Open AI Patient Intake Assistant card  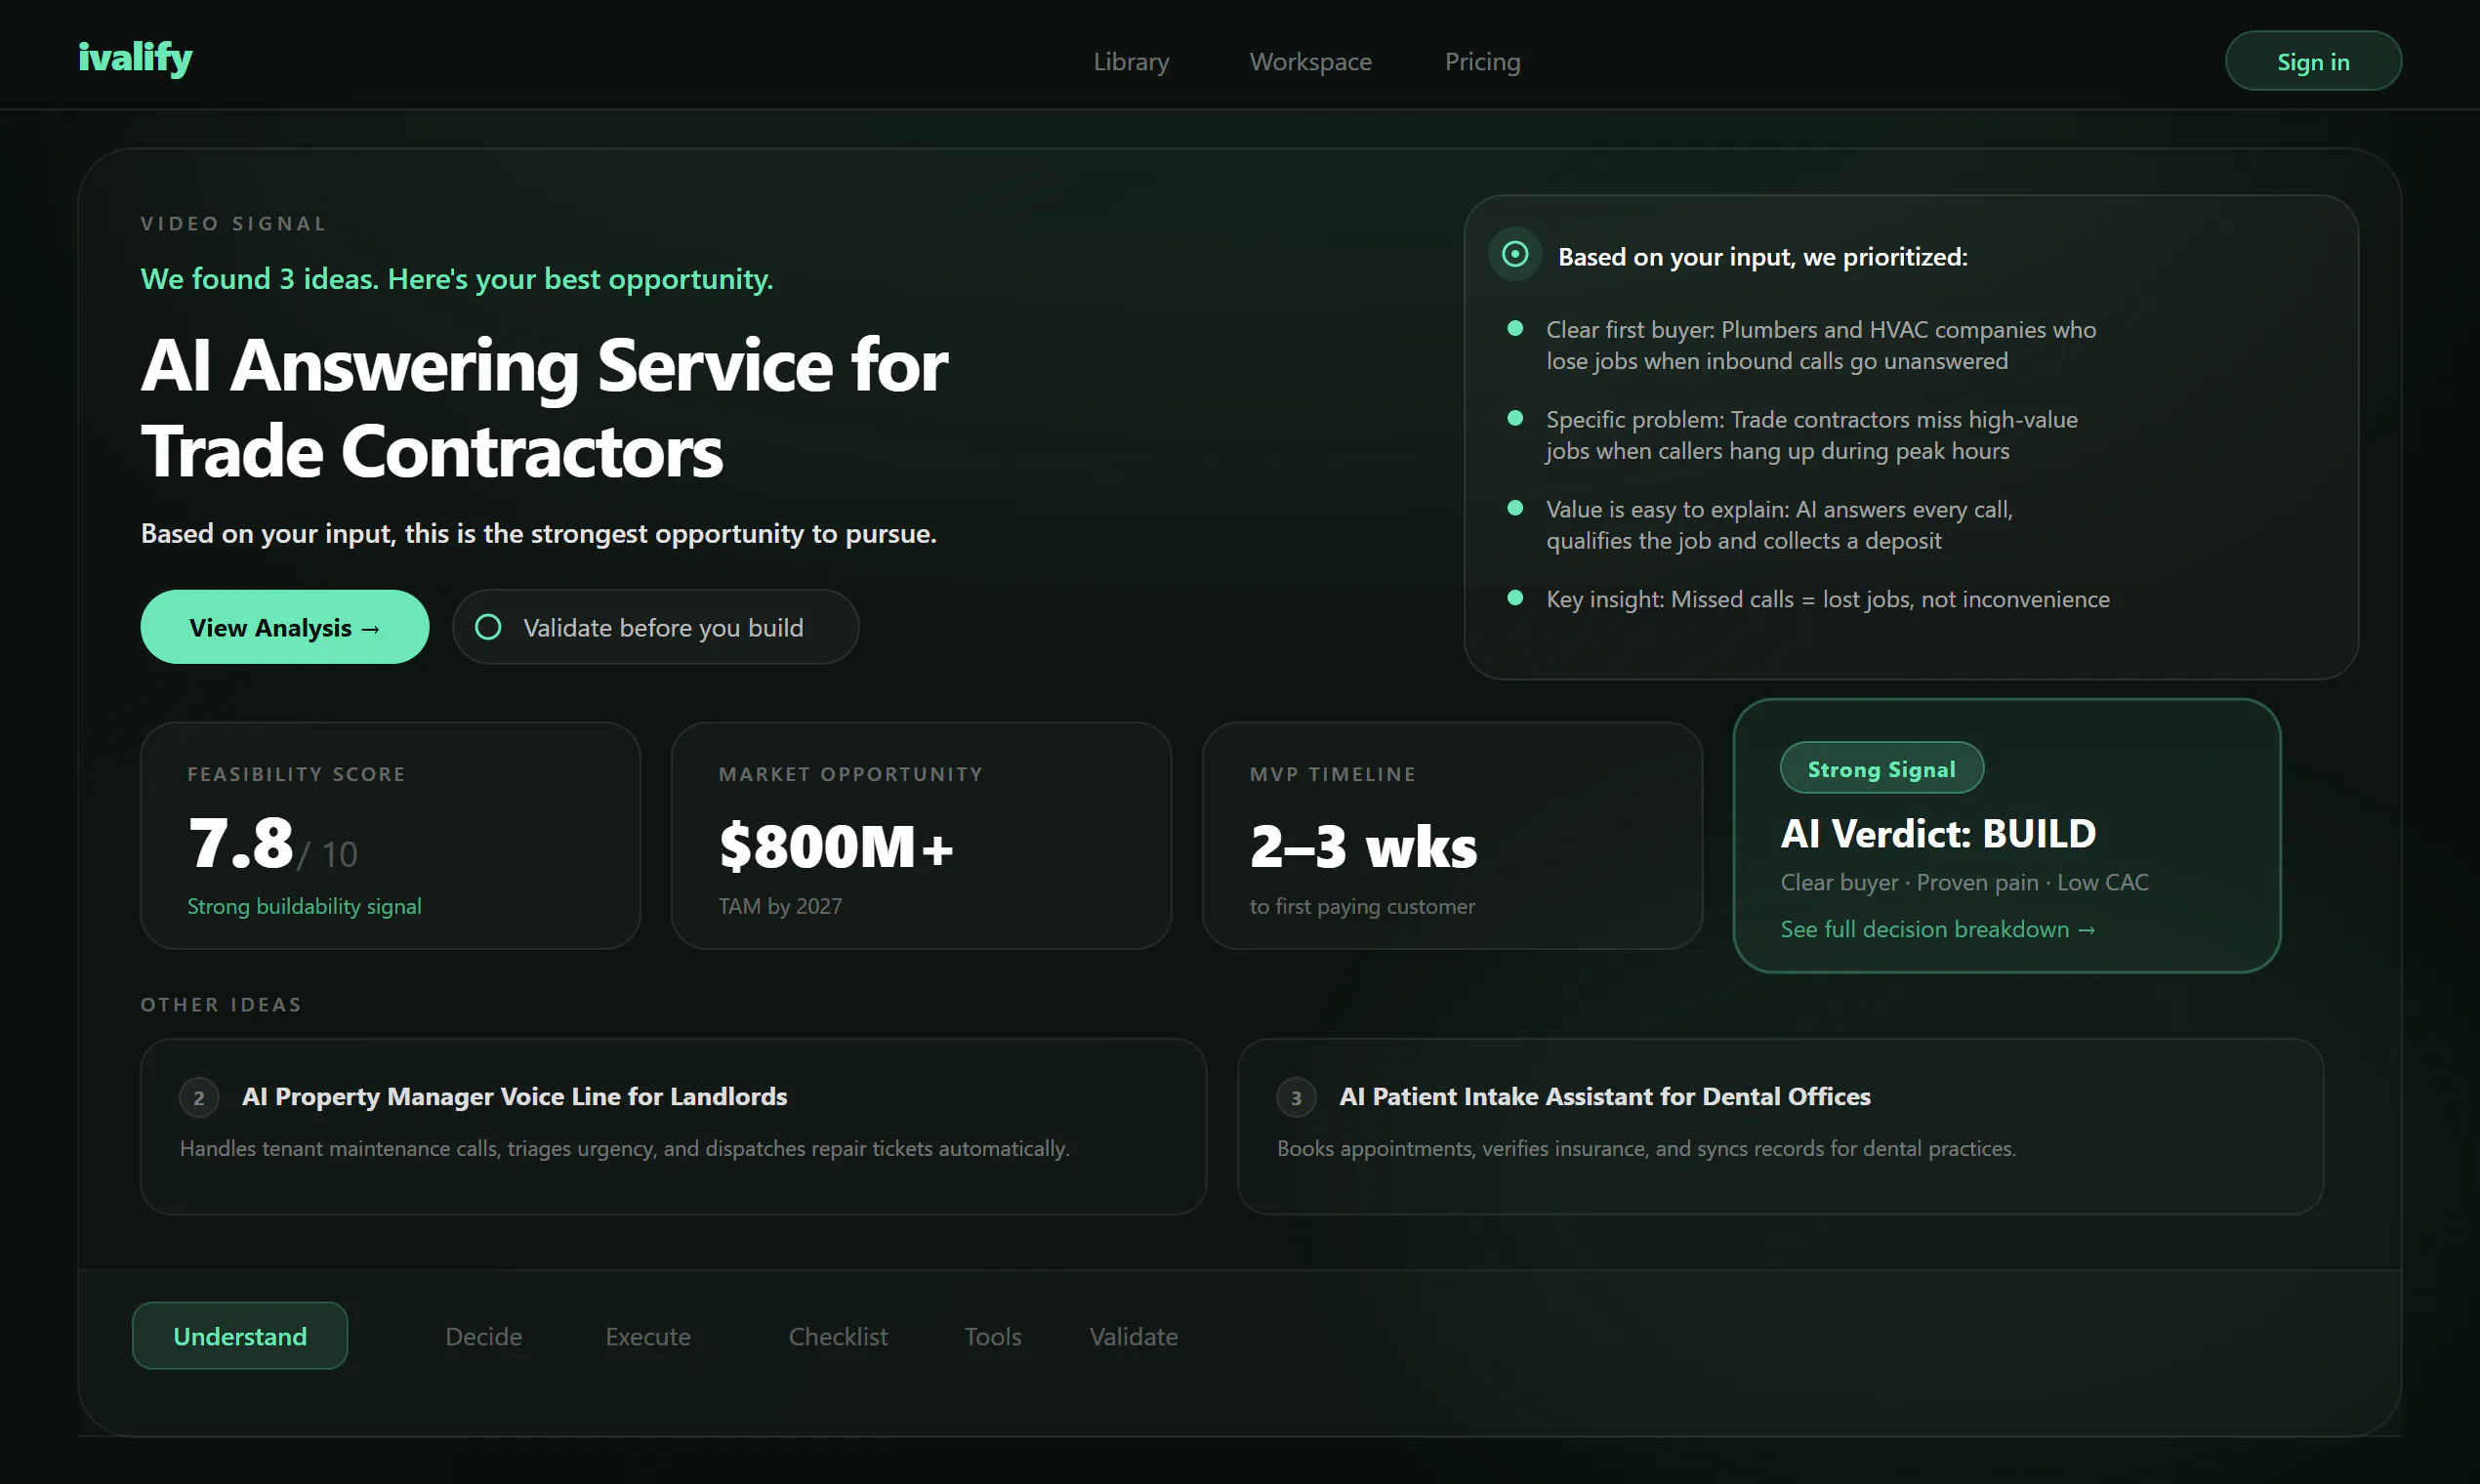tap(1780, 1127)
